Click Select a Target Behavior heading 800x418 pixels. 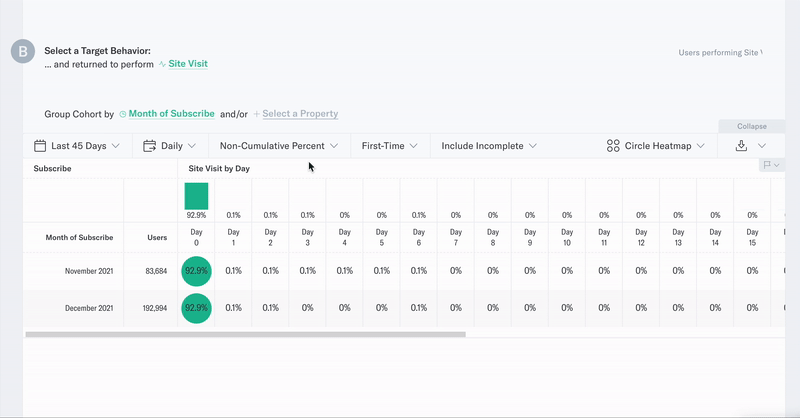tap(97, 51)
